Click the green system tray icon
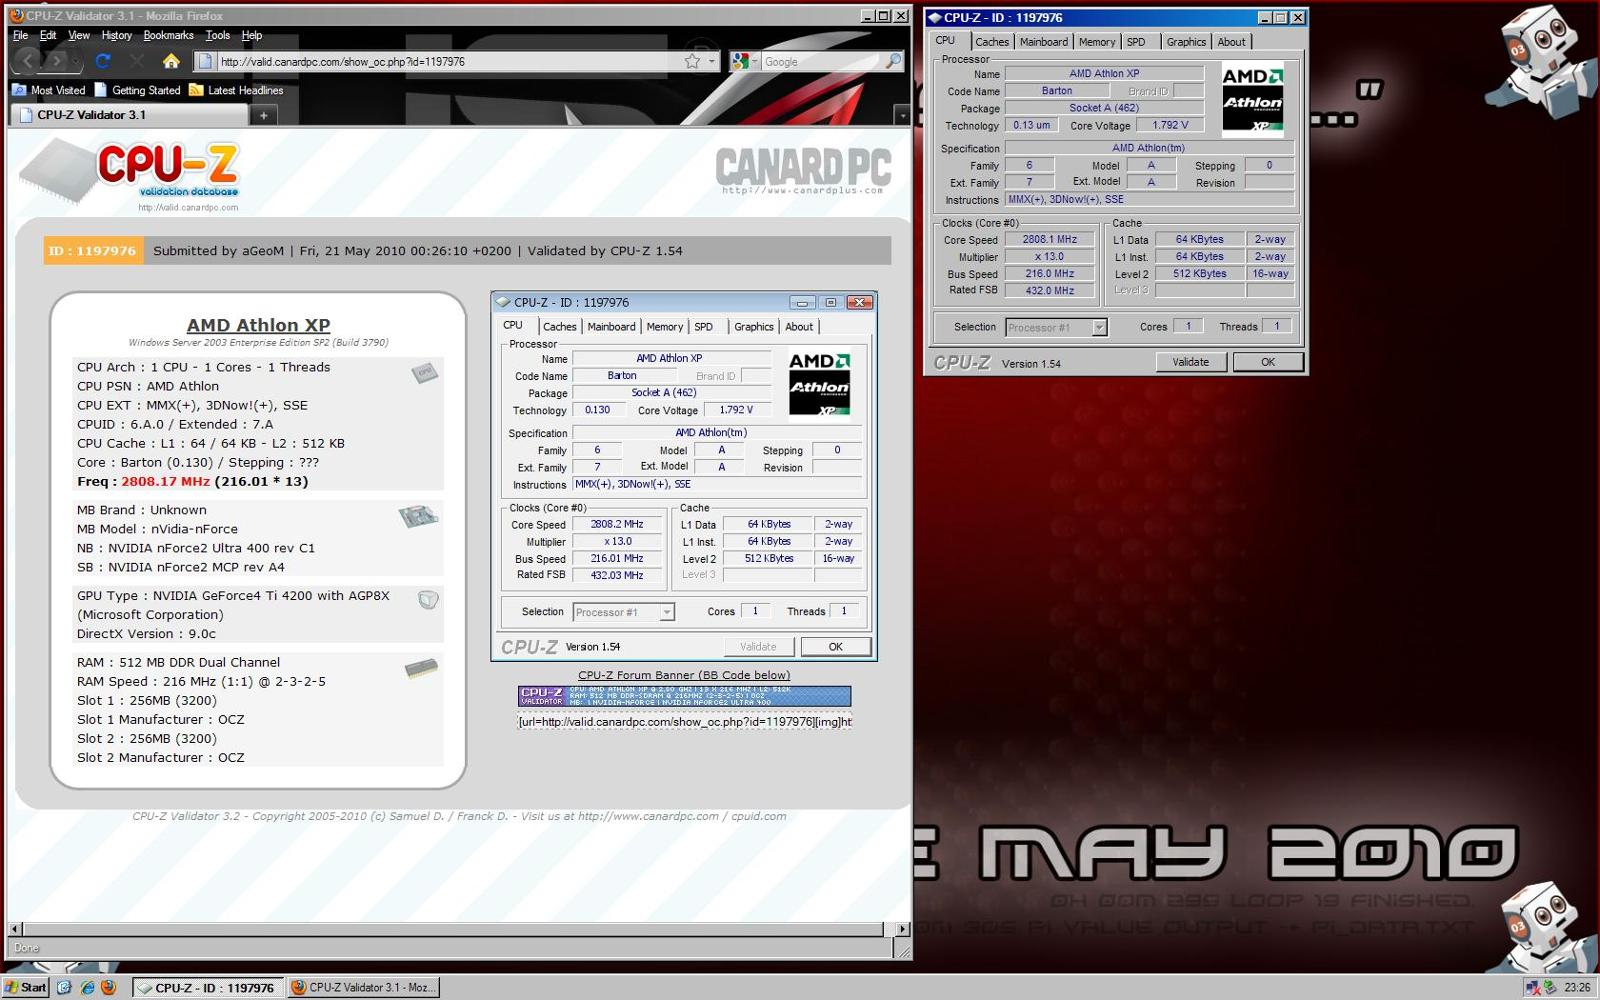The width and height of the screenshot is (1600, 1000). pyautogui.click(x=1550, y=987)
